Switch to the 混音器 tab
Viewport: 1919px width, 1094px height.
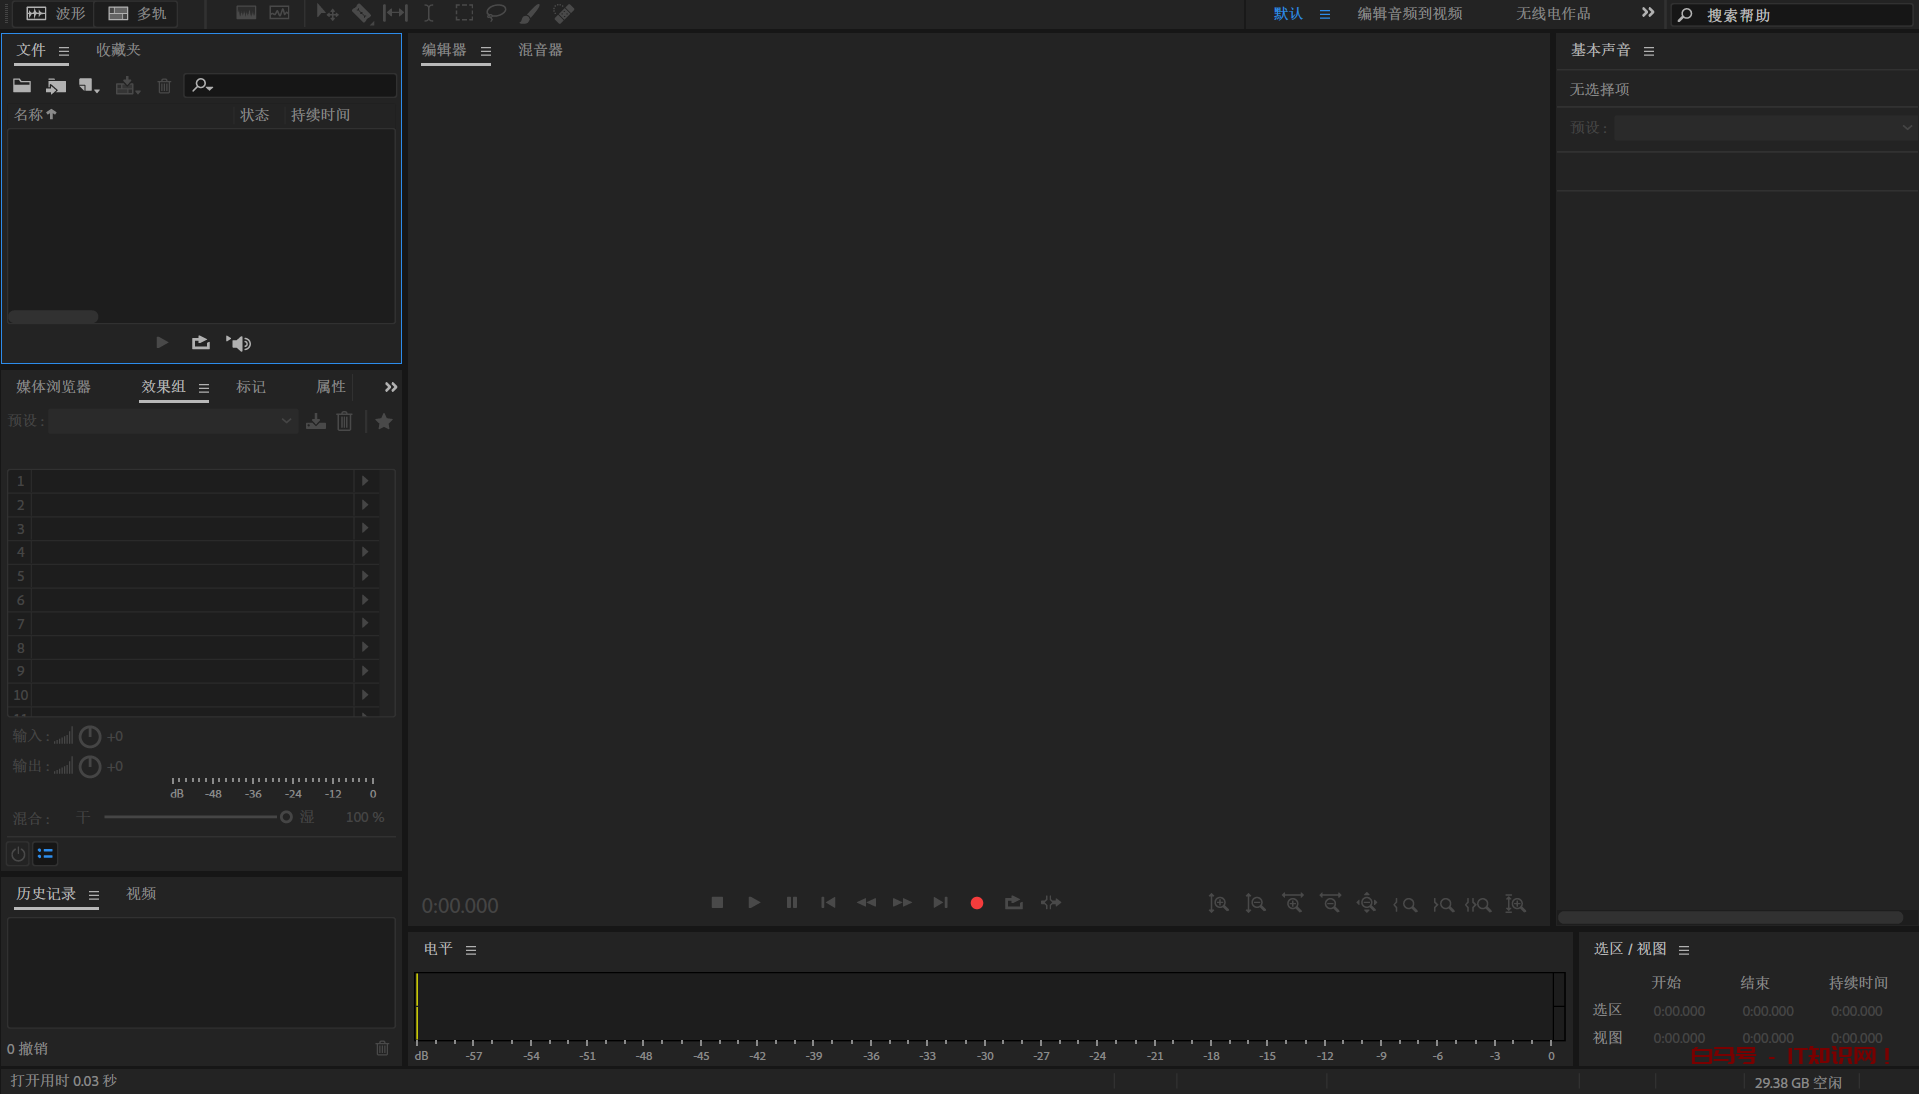coord(540,50)
